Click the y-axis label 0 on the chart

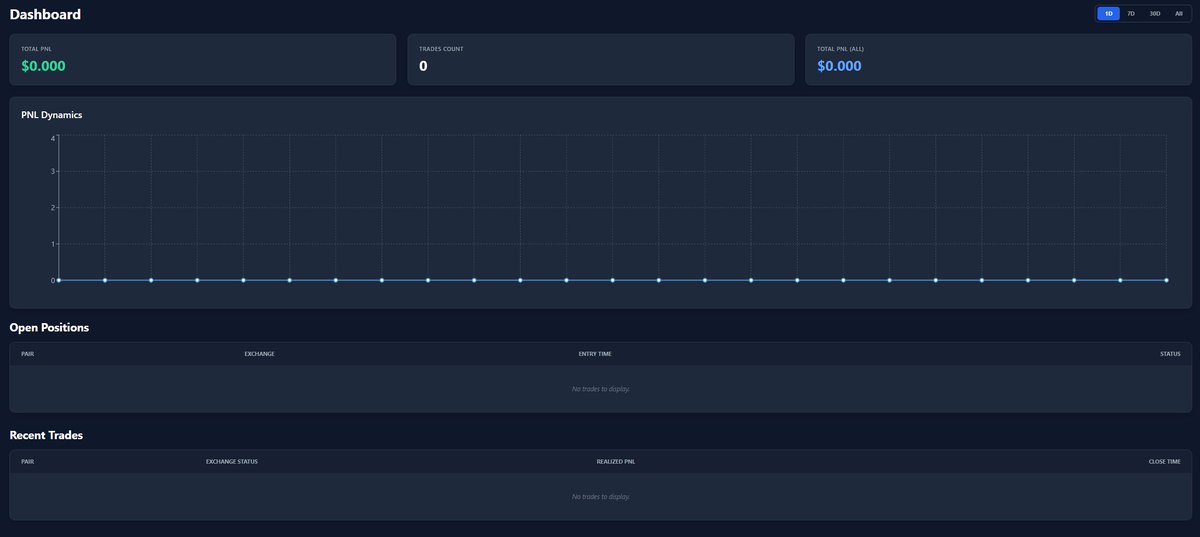[53, 280]
